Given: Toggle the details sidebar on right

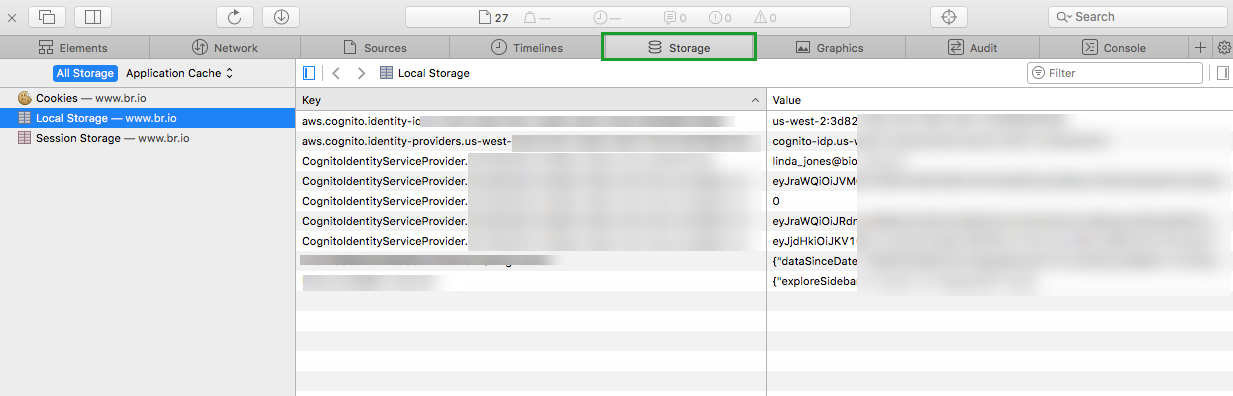Looking at the screenshot, I should click(x=1222, y=73).
